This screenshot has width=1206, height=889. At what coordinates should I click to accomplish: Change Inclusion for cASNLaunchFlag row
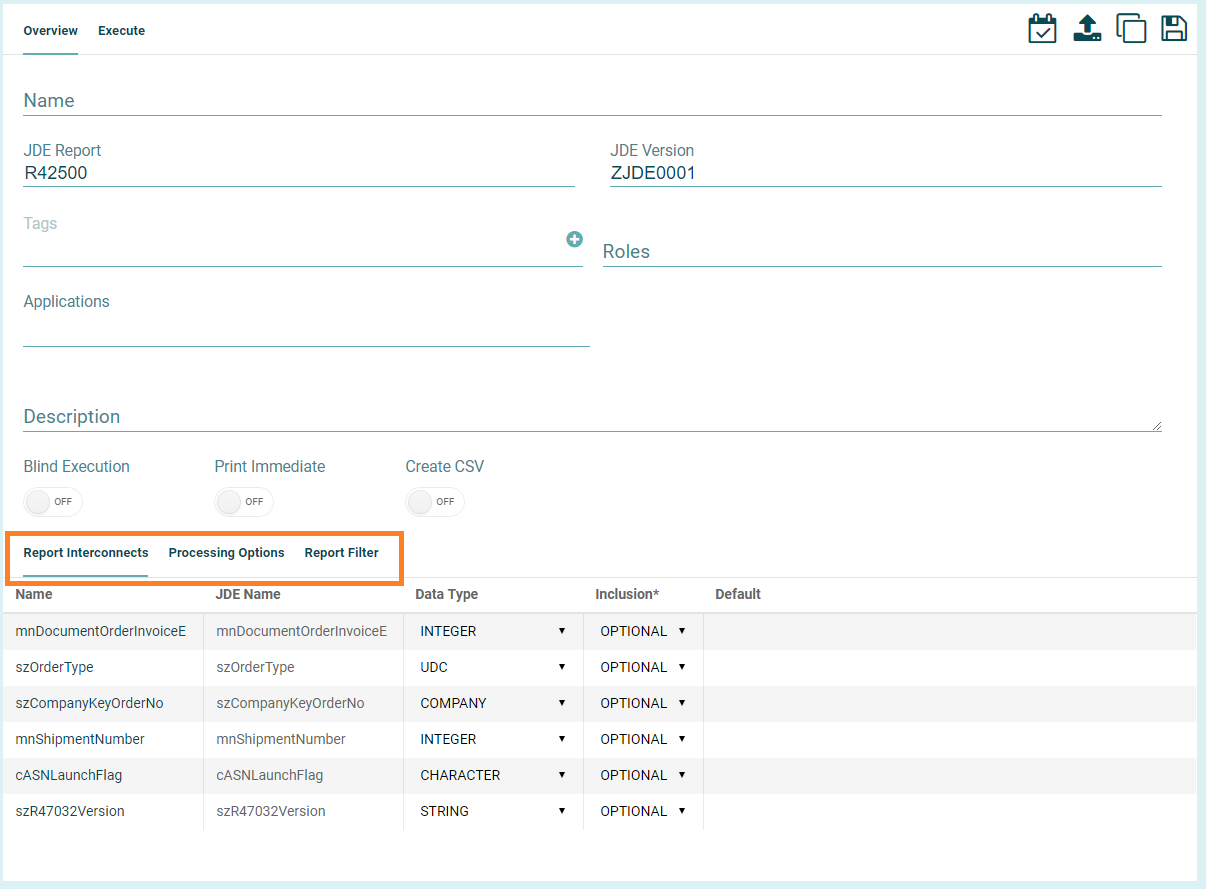pos(642,775)
